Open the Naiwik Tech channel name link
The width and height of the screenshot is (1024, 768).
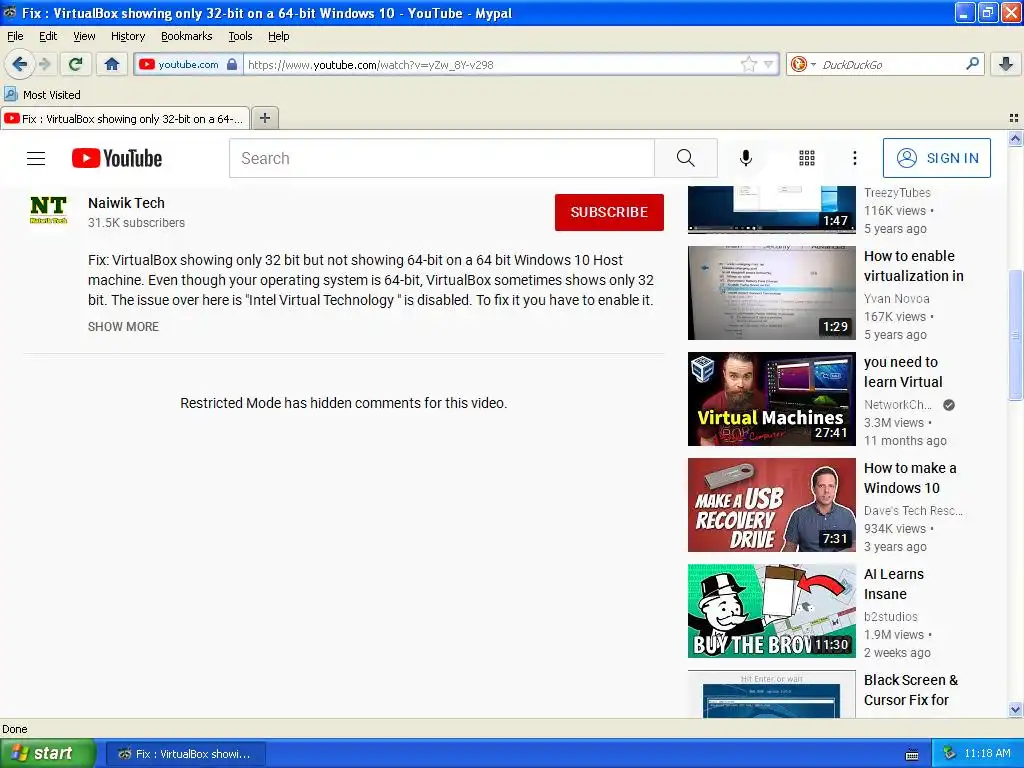click(x=126, y=203)
